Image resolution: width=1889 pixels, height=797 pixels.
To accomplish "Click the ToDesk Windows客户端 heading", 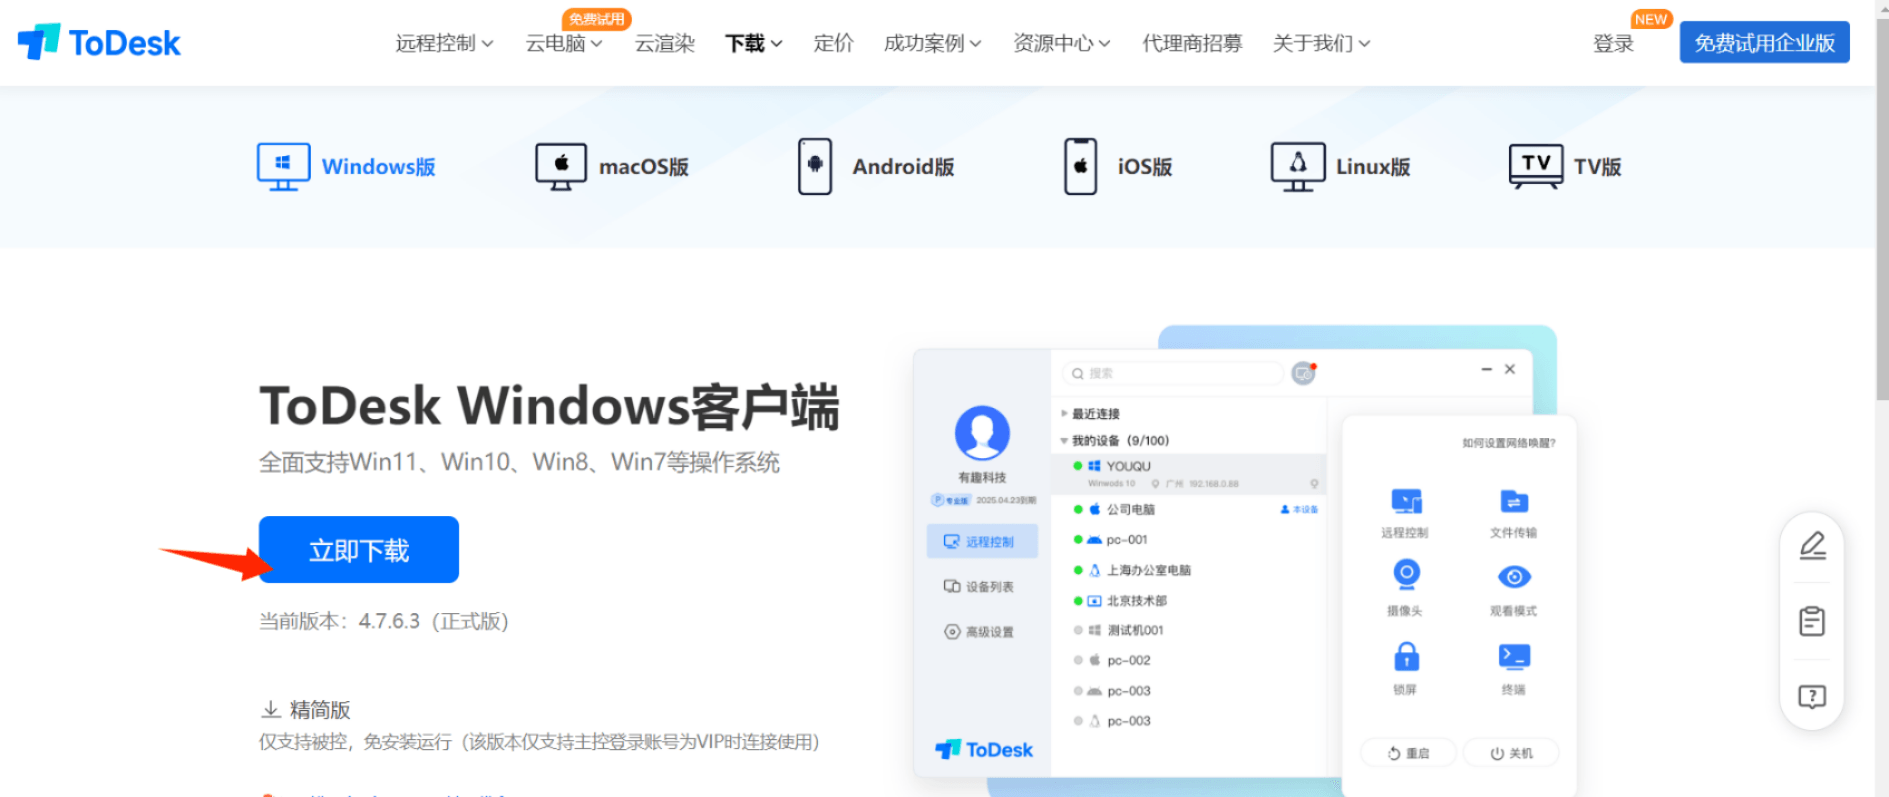I will tap(549, 406).
